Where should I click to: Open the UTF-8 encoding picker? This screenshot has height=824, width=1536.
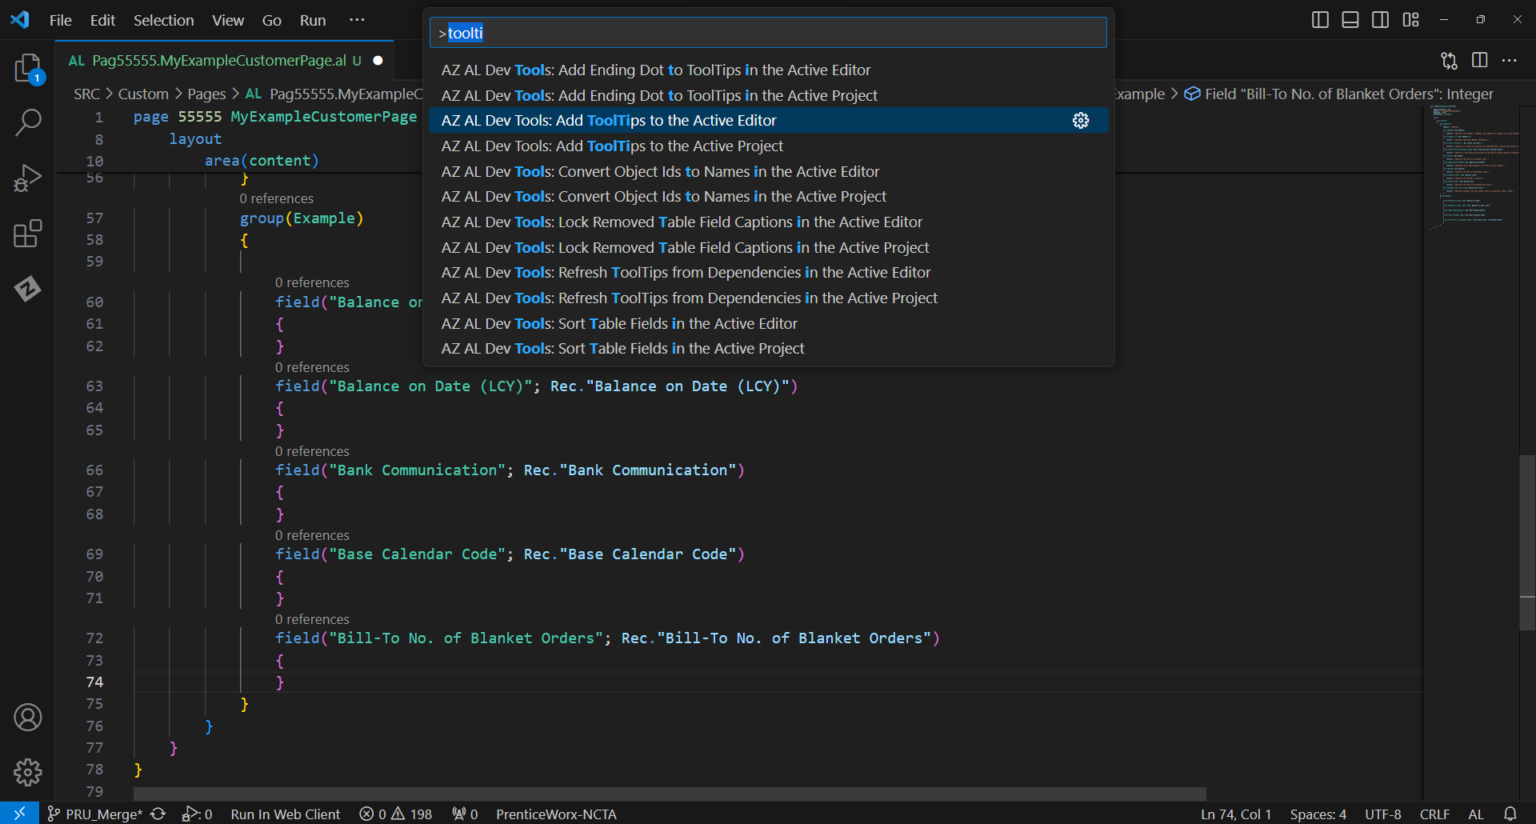point(1382,813)
